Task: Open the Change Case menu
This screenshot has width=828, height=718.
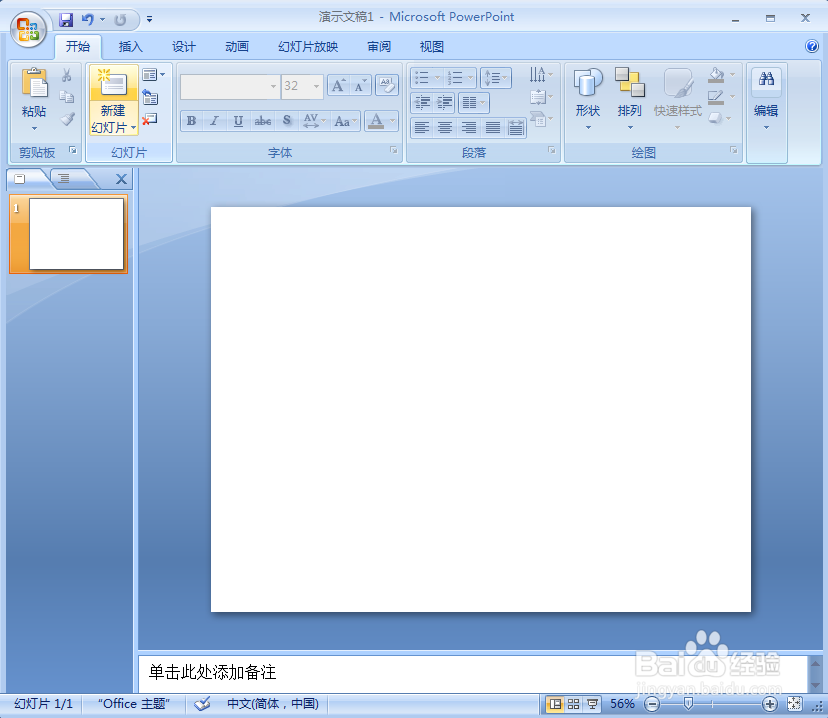Action: click(345, 121)
